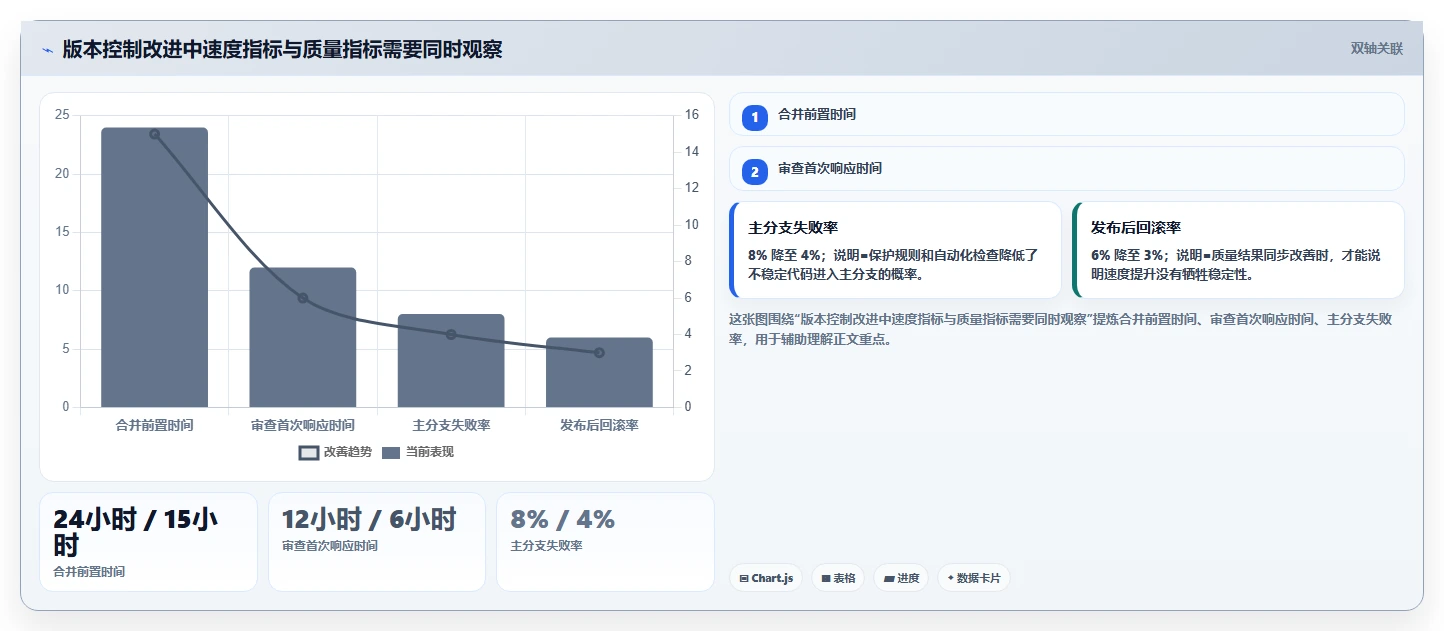Click the 主分支失败率 x-axis label
This screenshot has width=1444, height=631.
(x=451, y=425)
